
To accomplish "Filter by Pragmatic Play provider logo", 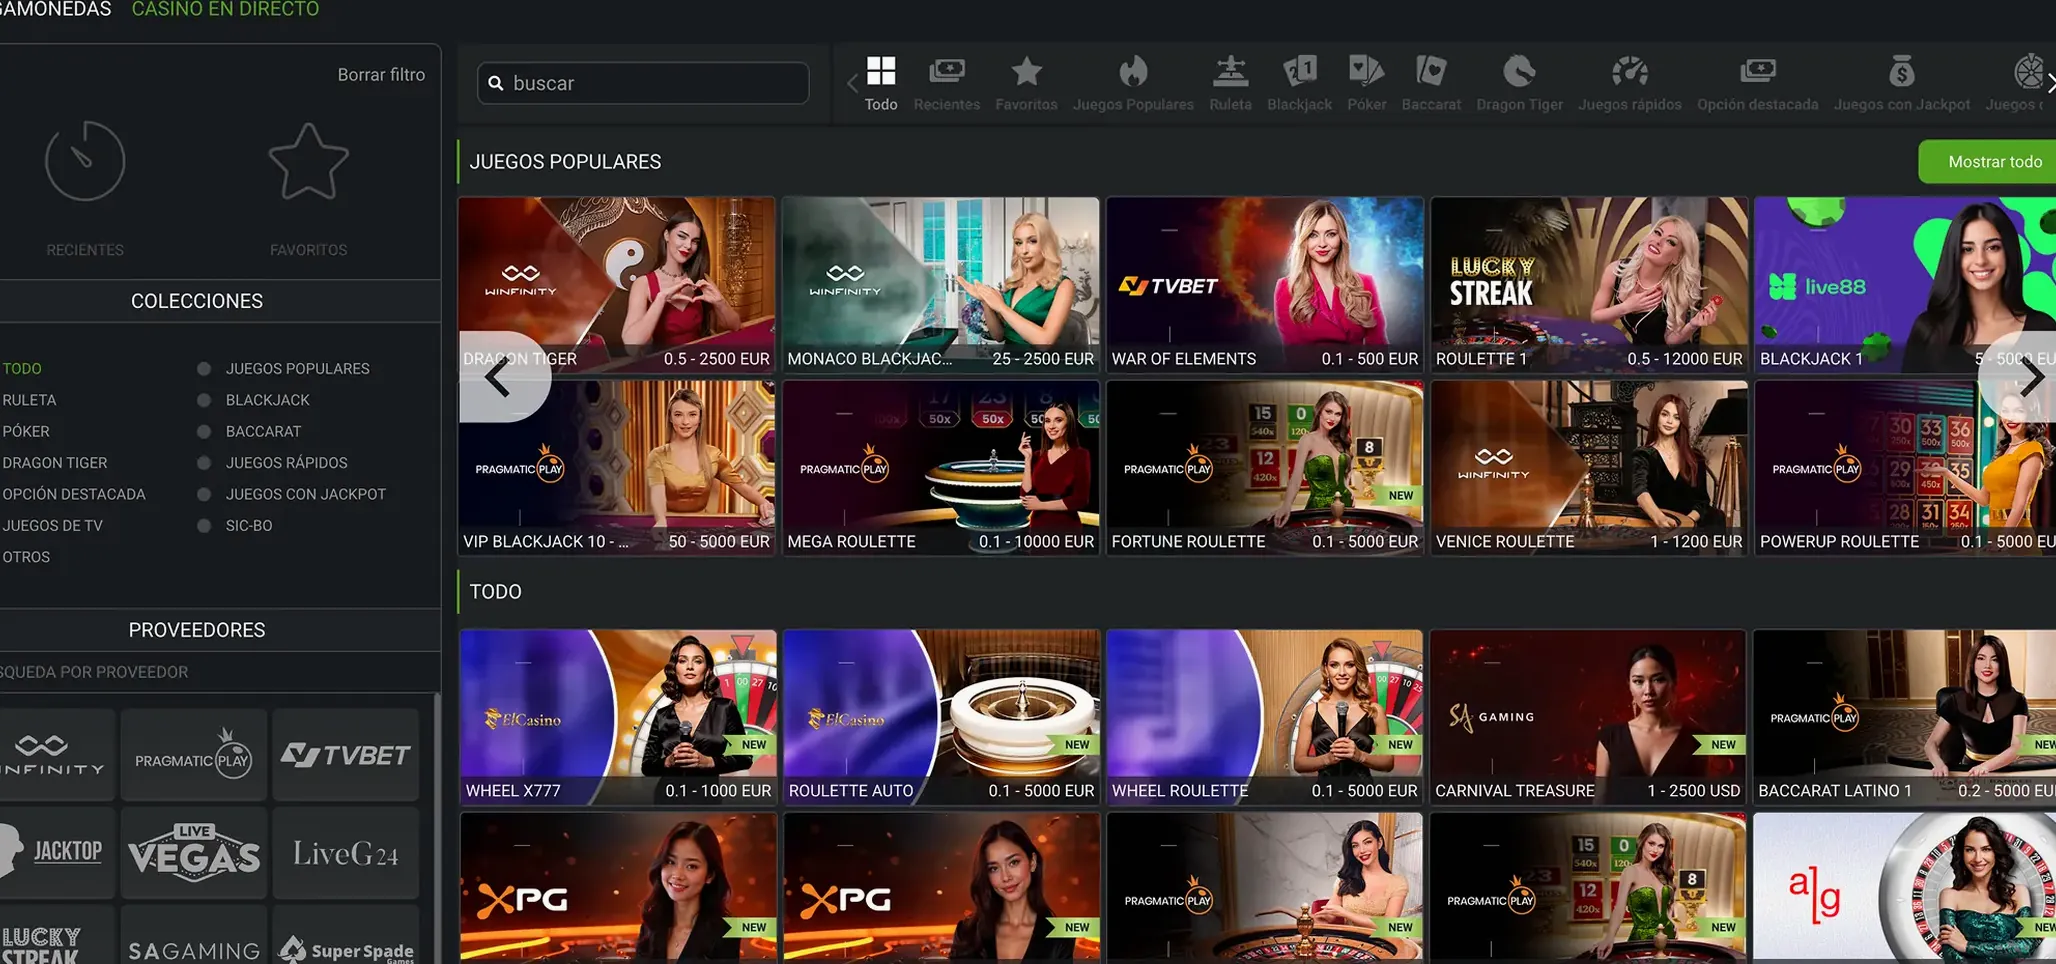I will pos(193,755).
